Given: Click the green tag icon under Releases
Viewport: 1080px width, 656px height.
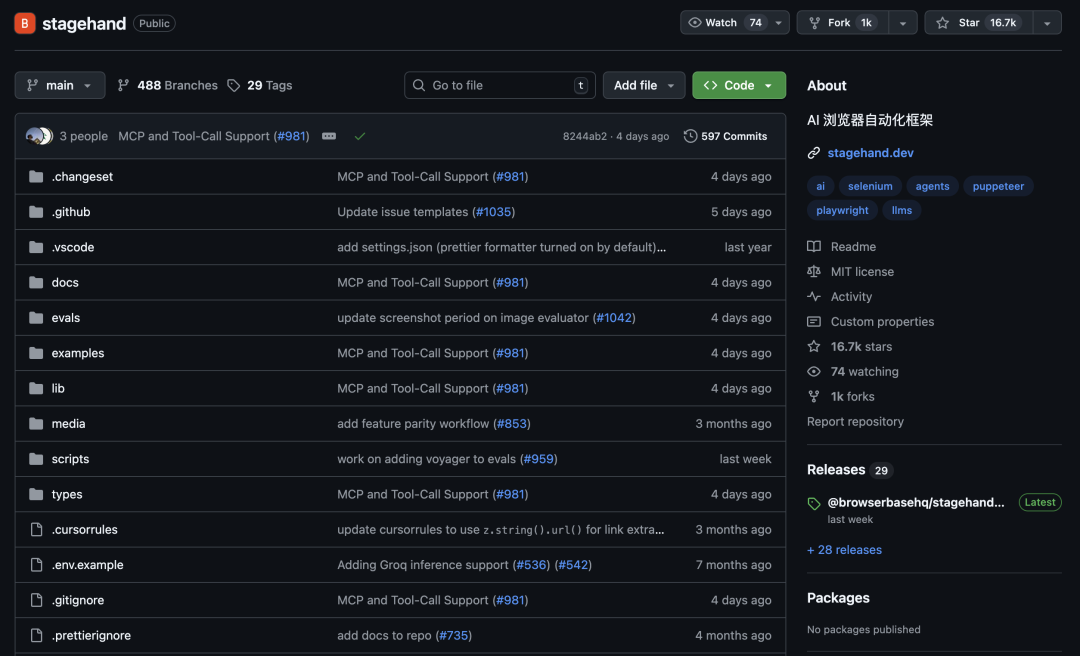Looking at the screenshot, I should [x=813, y=504].
